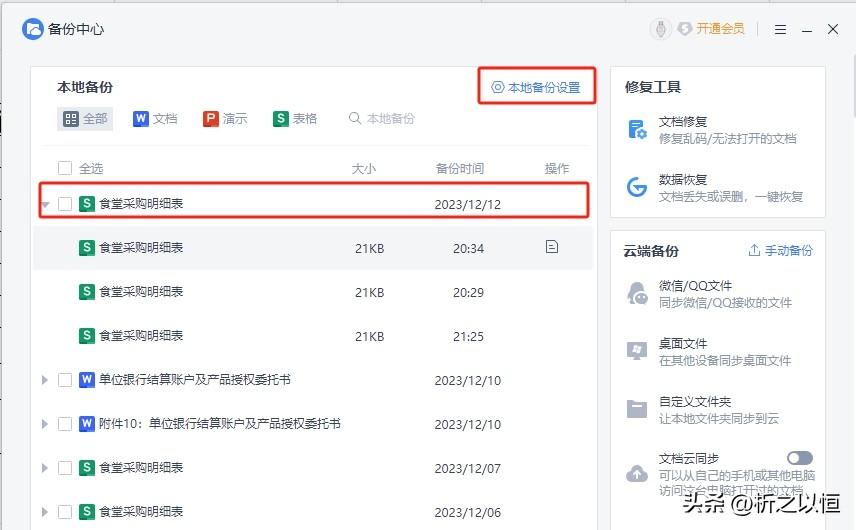The image size is (856, 530).
Task: Click Word icon of 单位银行结算账户及产品授权委托书
Action: point(87,380)
